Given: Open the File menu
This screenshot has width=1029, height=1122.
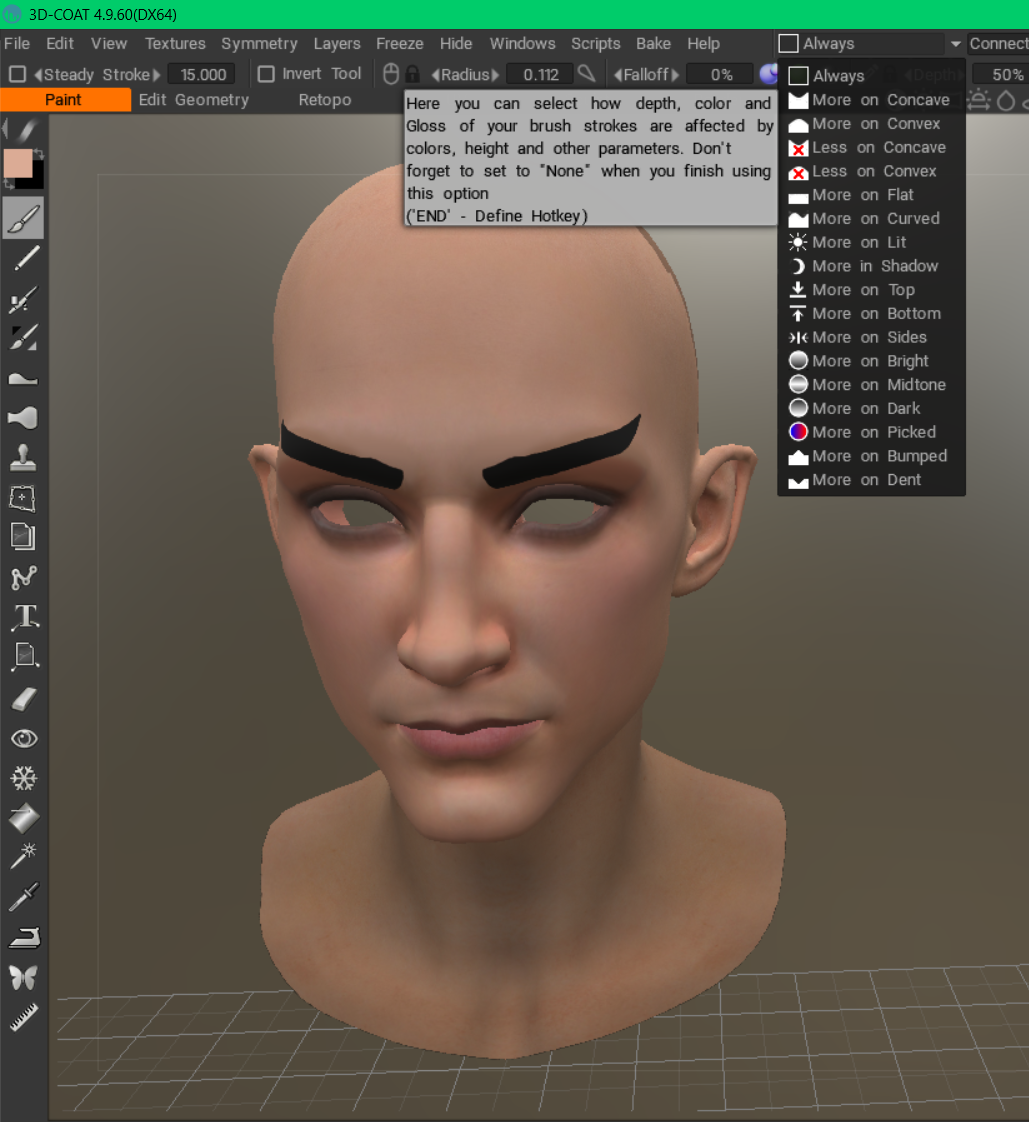Looking at the screenshot, I should [x=17, y=44].
